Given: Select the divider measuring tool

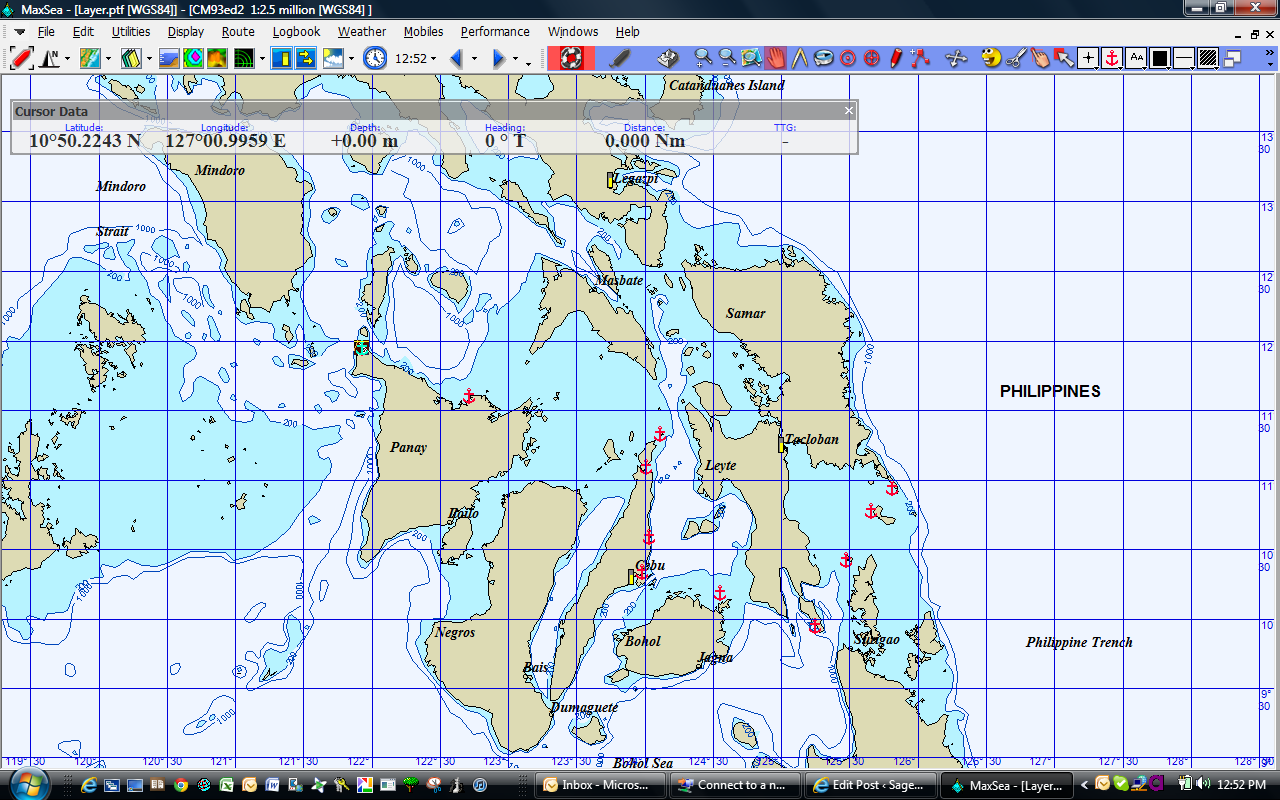Looking at the screenshot, I should pos(800,58).
